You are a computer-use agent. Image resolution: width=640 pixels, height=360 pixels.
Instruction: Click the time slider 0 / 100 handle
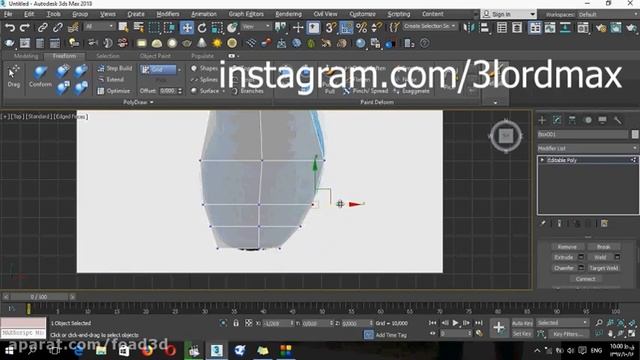[38, 297]
